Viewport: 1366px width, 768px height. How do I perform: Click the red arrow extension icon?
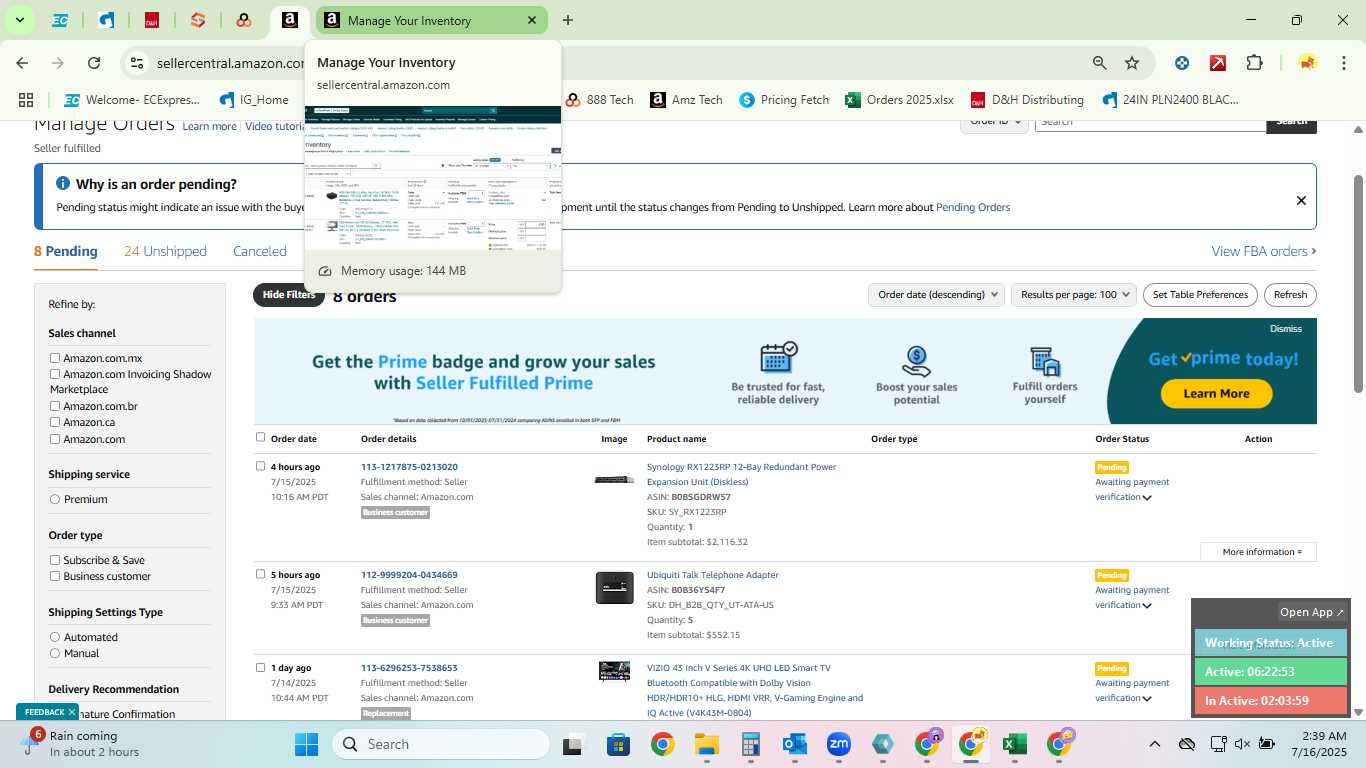tap(1218, 63)
